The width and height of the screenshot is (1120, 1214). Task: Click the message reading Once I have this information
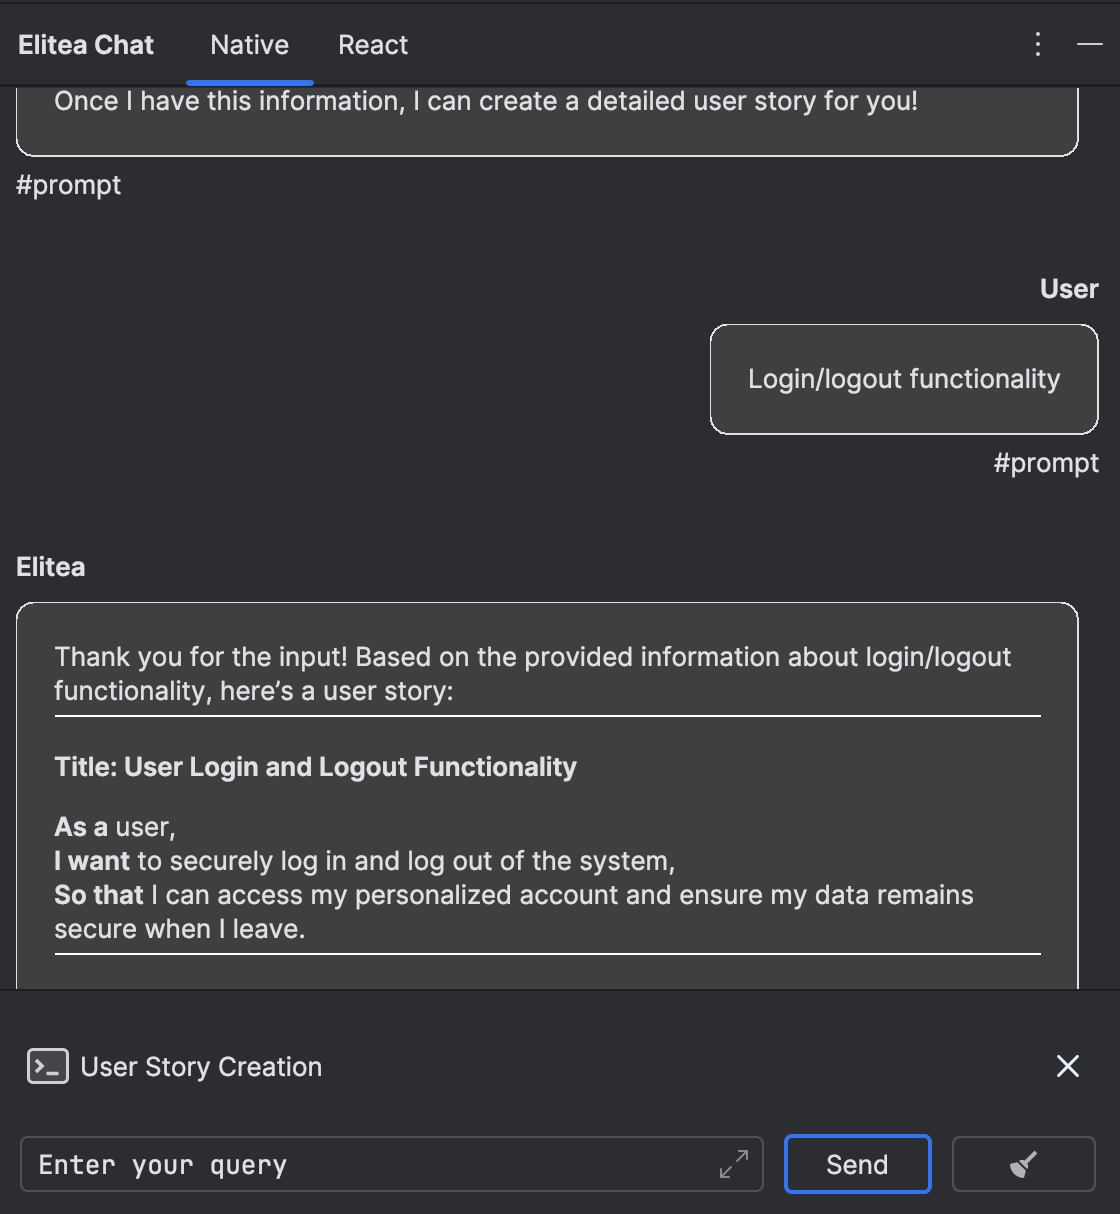click(x=486, y=101)
